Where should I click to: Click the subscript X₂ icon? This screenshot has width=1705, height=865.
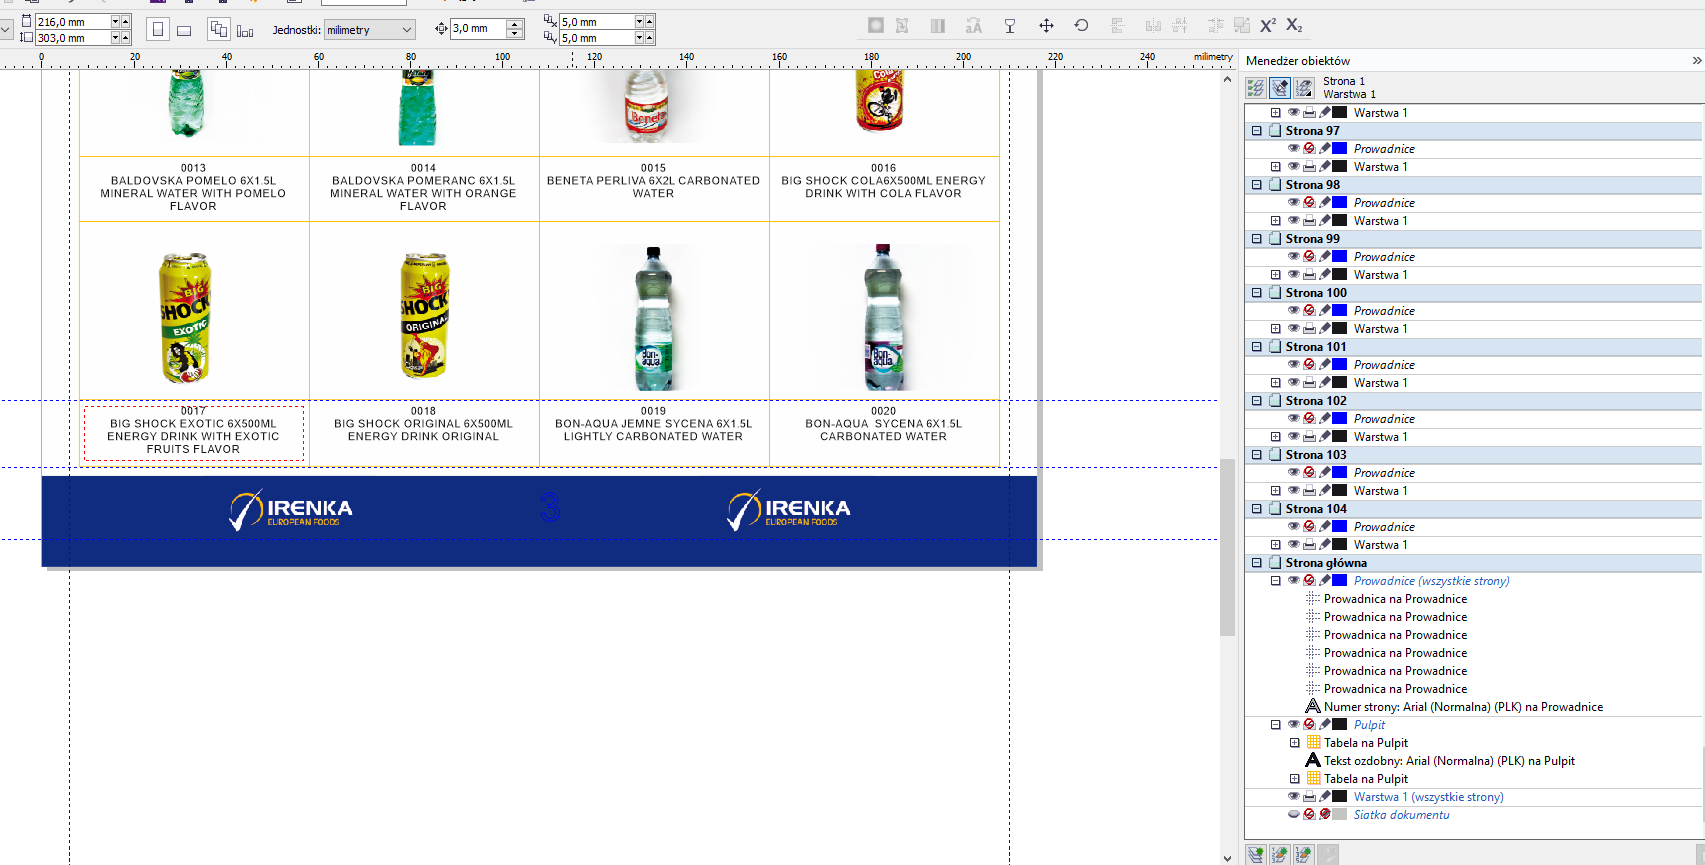(1294, 26)
